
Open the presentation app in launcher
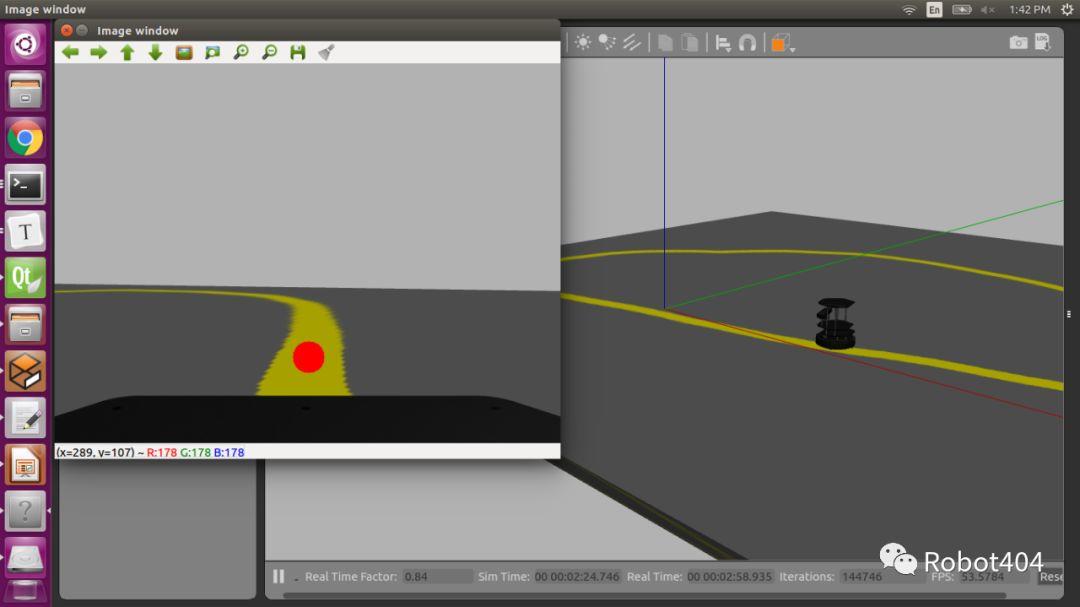(x=25, y=465)
